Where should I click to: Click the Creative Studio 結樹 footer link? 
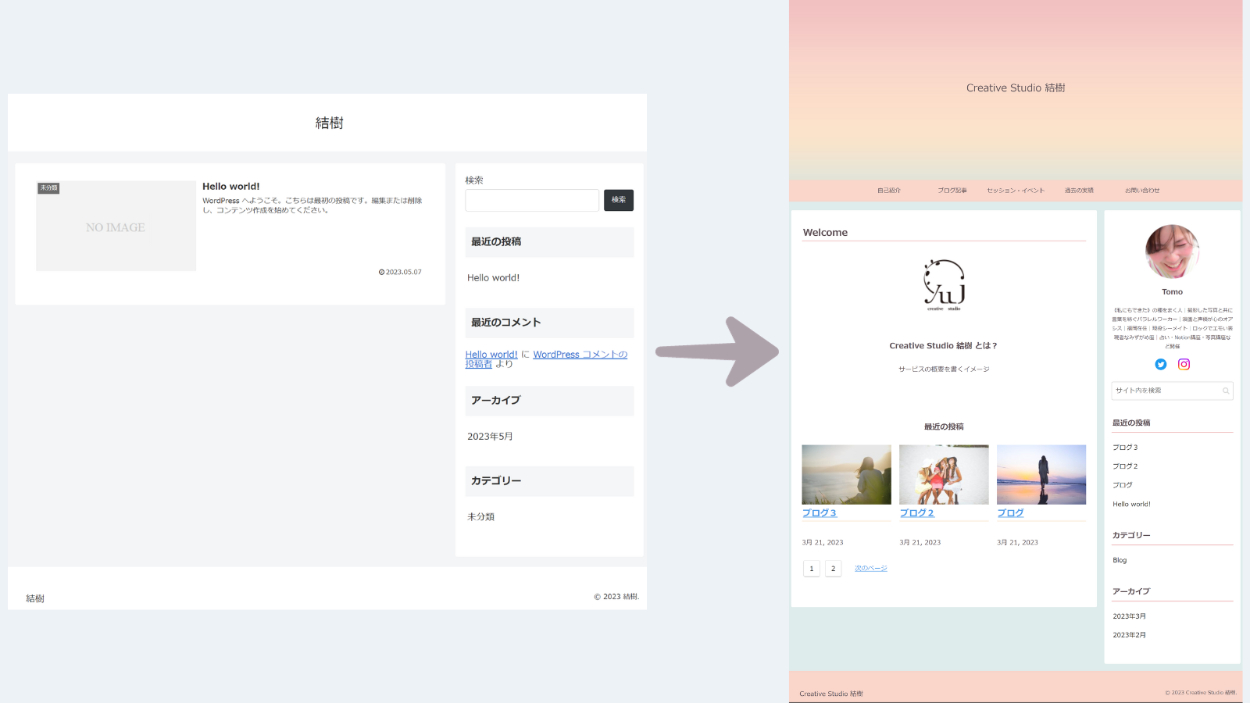pos(831,693)
